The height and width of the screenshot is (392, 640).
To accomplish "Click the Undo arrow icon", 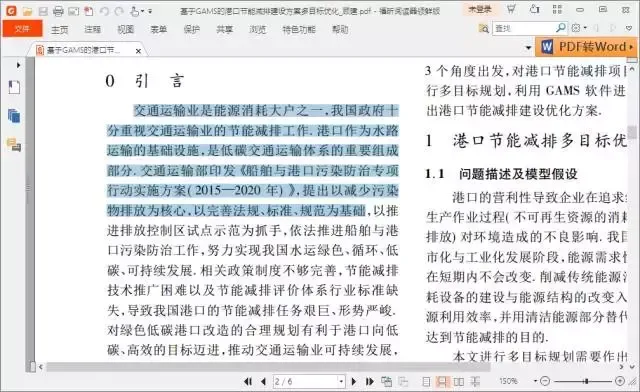I will (x=104, y=11).
